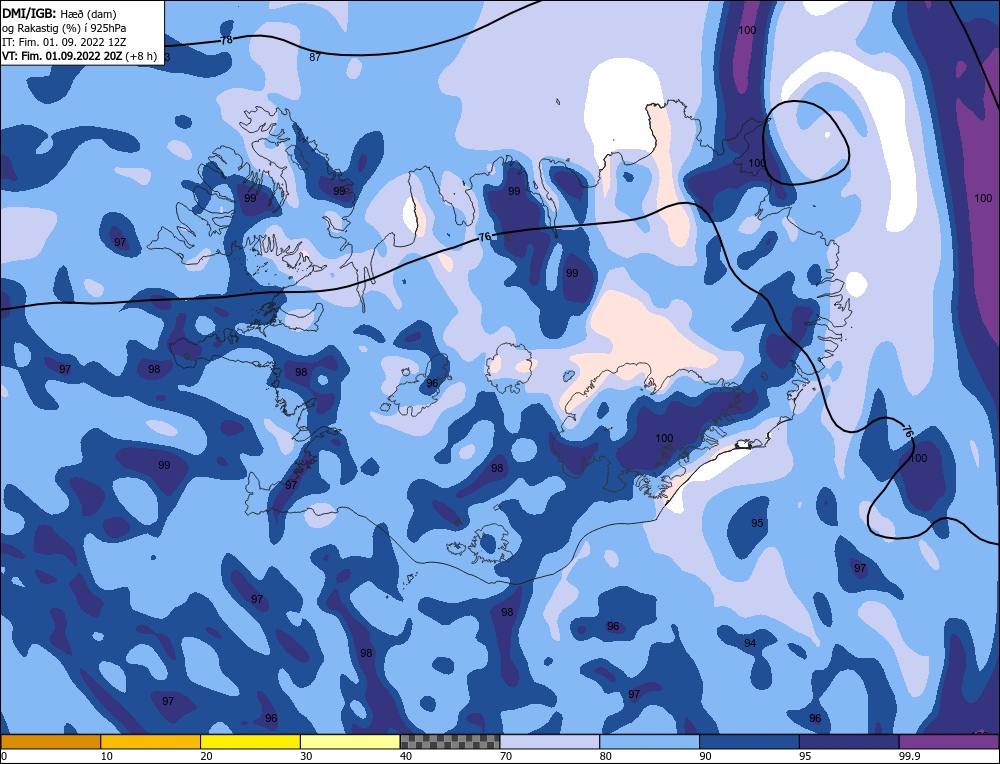
Task: Click the "95" legend tick label on the color bar
Action: 805,756
